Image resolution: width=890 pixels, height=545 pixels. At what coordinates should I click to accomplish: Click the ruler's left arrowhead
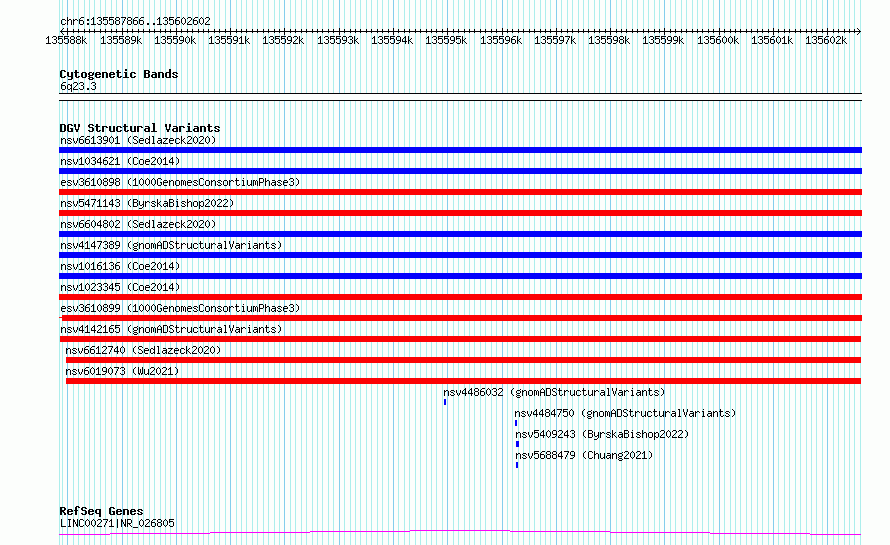[x=62, y=31]
